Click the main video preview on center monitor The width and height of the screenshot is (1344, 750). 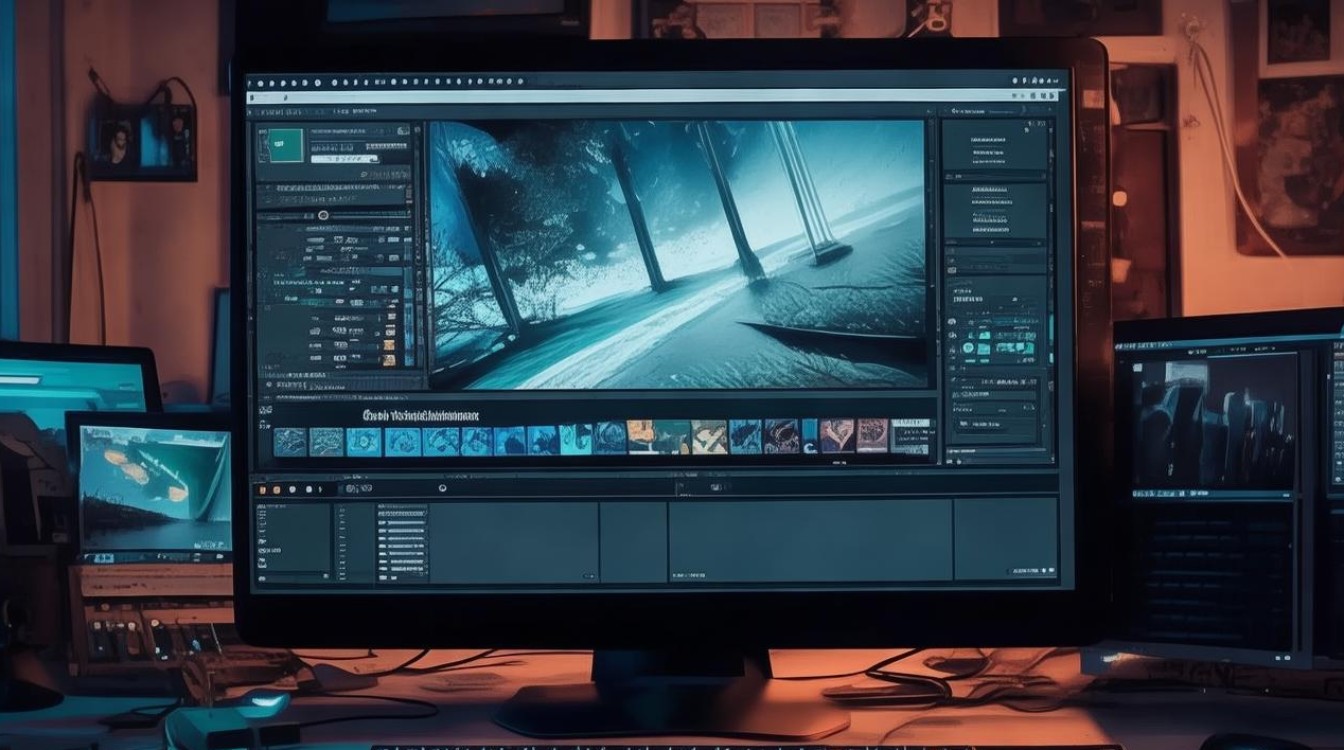point(678,254)
